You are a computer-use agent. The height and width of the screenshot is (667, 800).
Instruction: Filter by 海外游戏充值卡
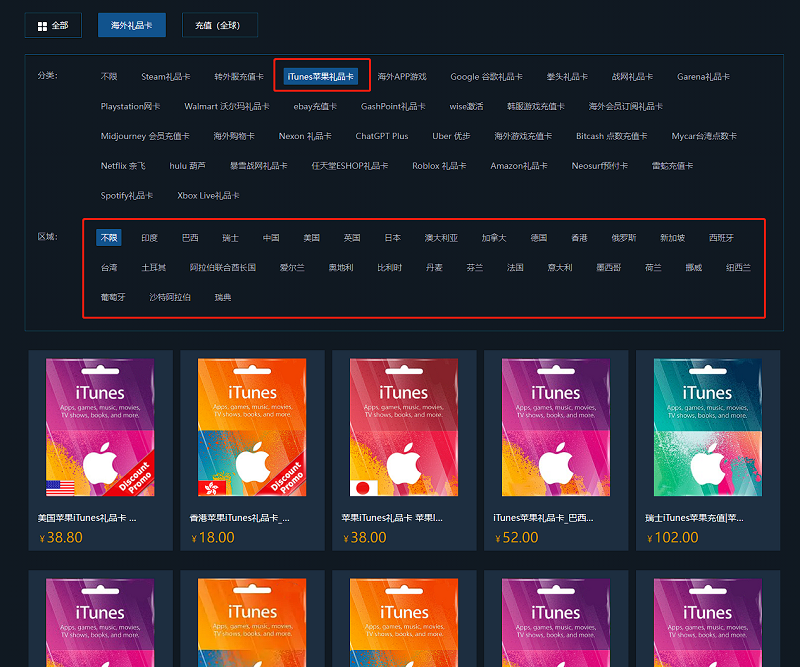click(x=523, y=136)
